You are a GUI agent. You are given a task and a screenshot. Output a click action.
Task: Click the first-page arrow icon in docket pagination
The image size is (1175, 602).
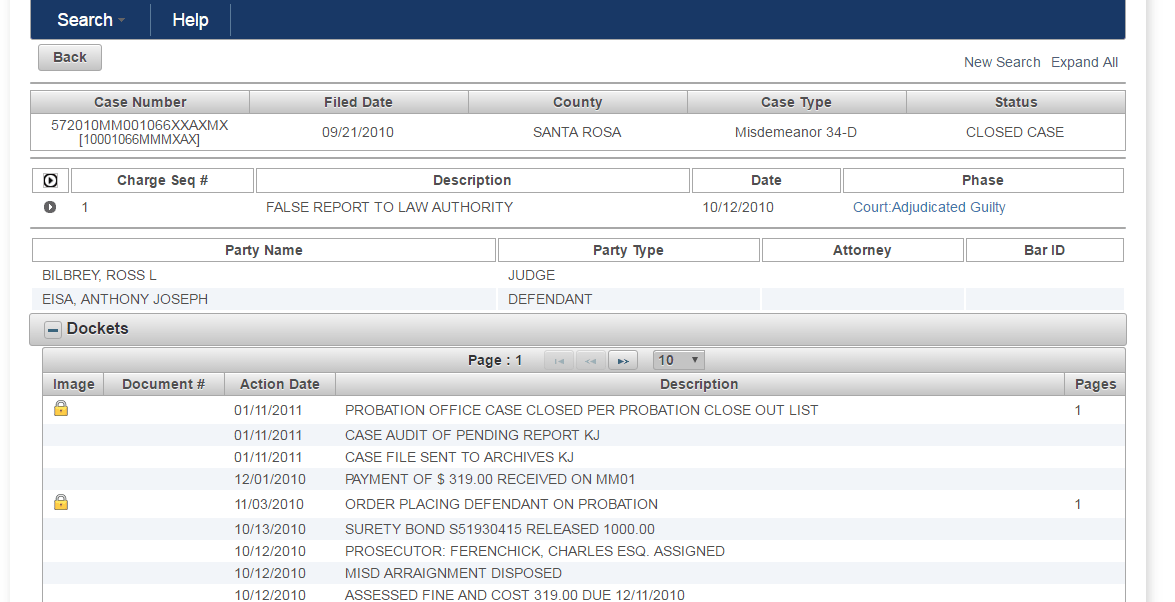click(559, 360)
